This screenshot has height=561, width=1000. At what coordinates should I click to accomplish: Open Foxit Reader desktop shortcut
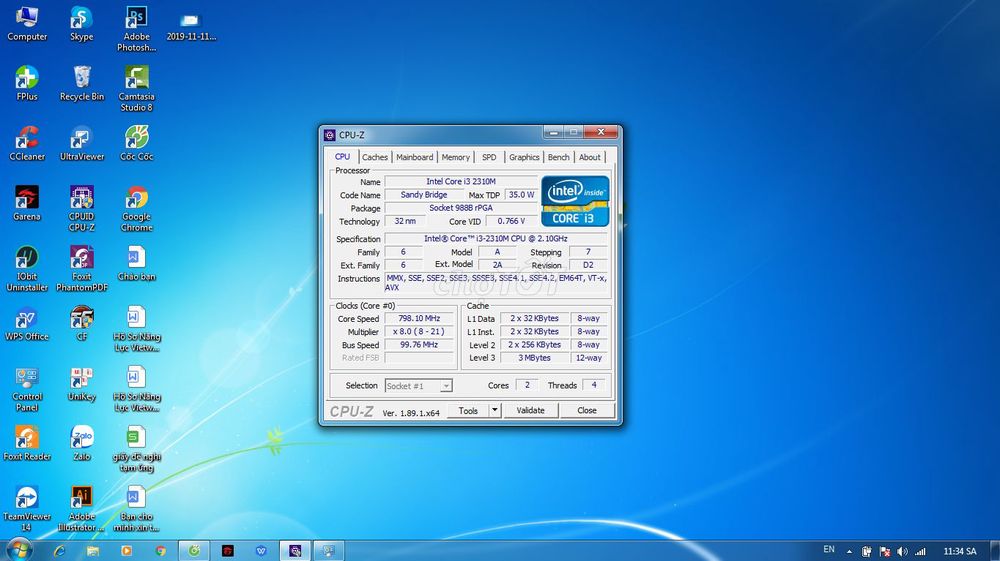[27, 443]
